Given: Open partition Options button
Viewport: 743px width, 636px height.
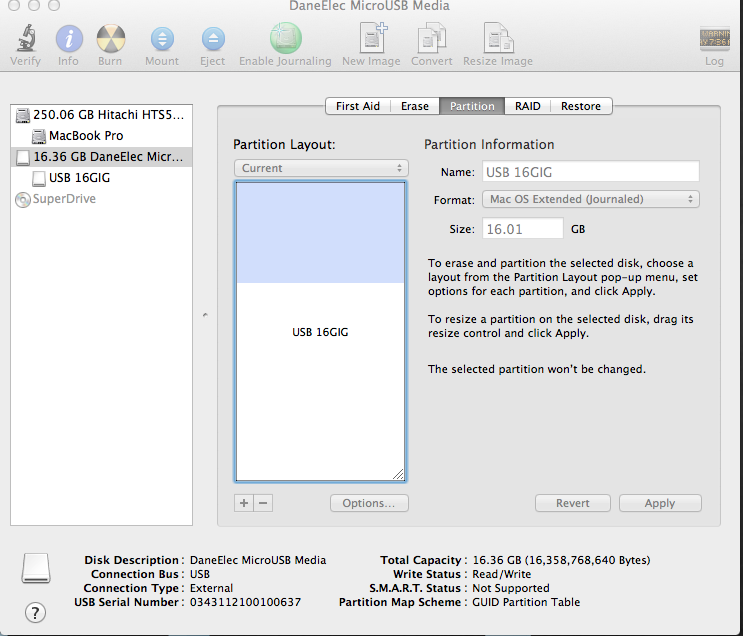Looking at the screenshot, I should click(x=369, y=503).
